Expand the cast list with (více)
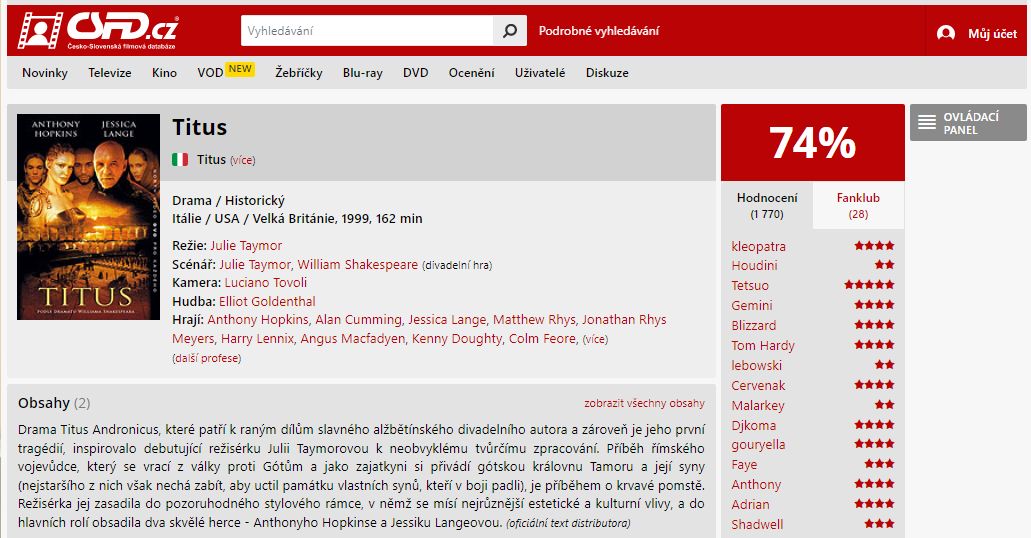Viewport: 1031px width, 538px height. coord(595,339)
